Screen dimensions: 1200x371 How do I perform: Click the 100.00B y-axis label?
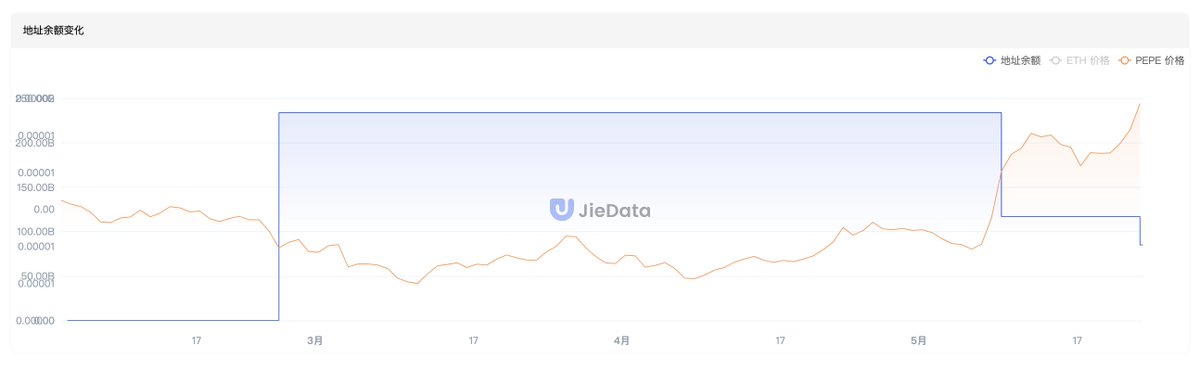[x=36, y=232]
